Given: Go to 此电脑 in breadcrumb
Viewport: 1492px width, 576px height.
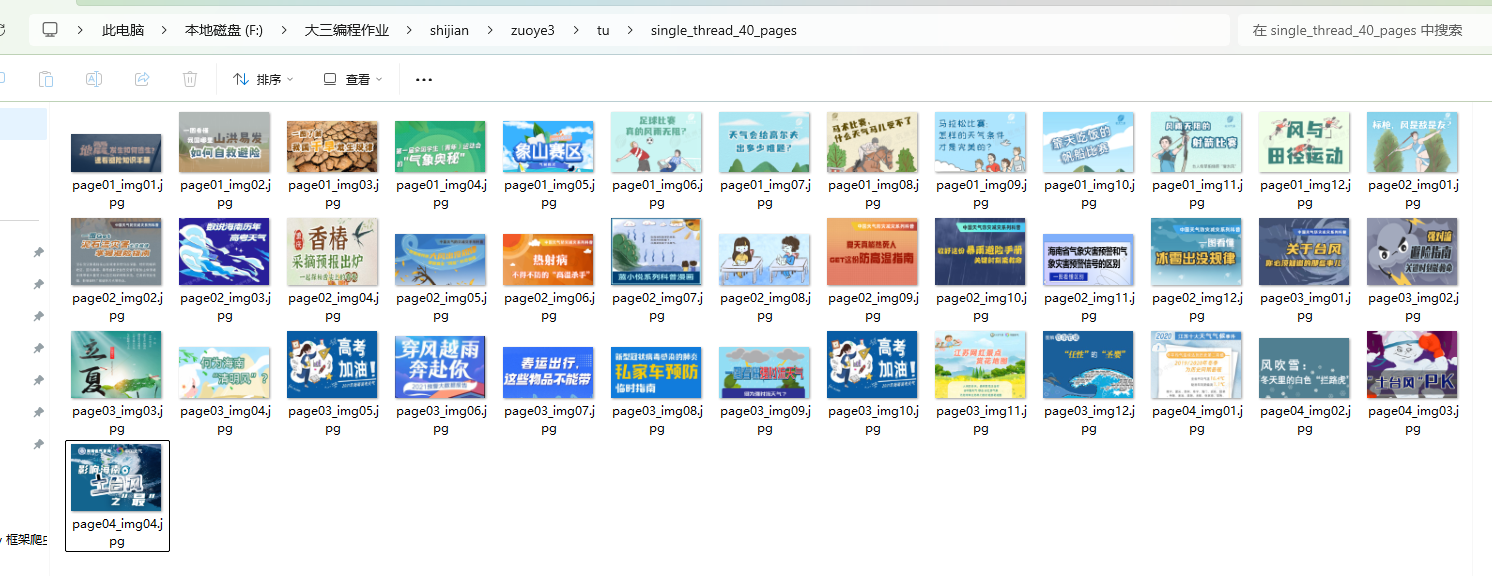Looking at the screenshot, I should (123, 30).
